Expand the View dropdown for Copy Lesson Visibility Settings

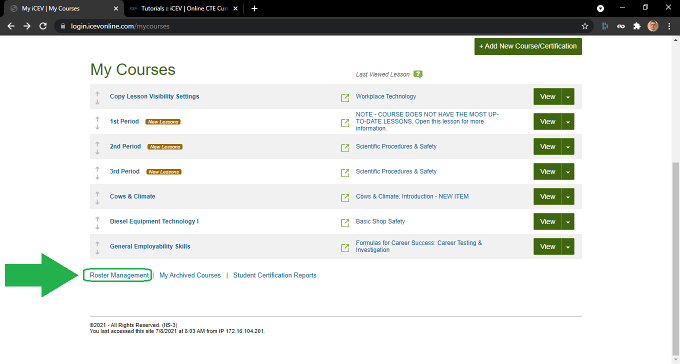coord(568,96)
